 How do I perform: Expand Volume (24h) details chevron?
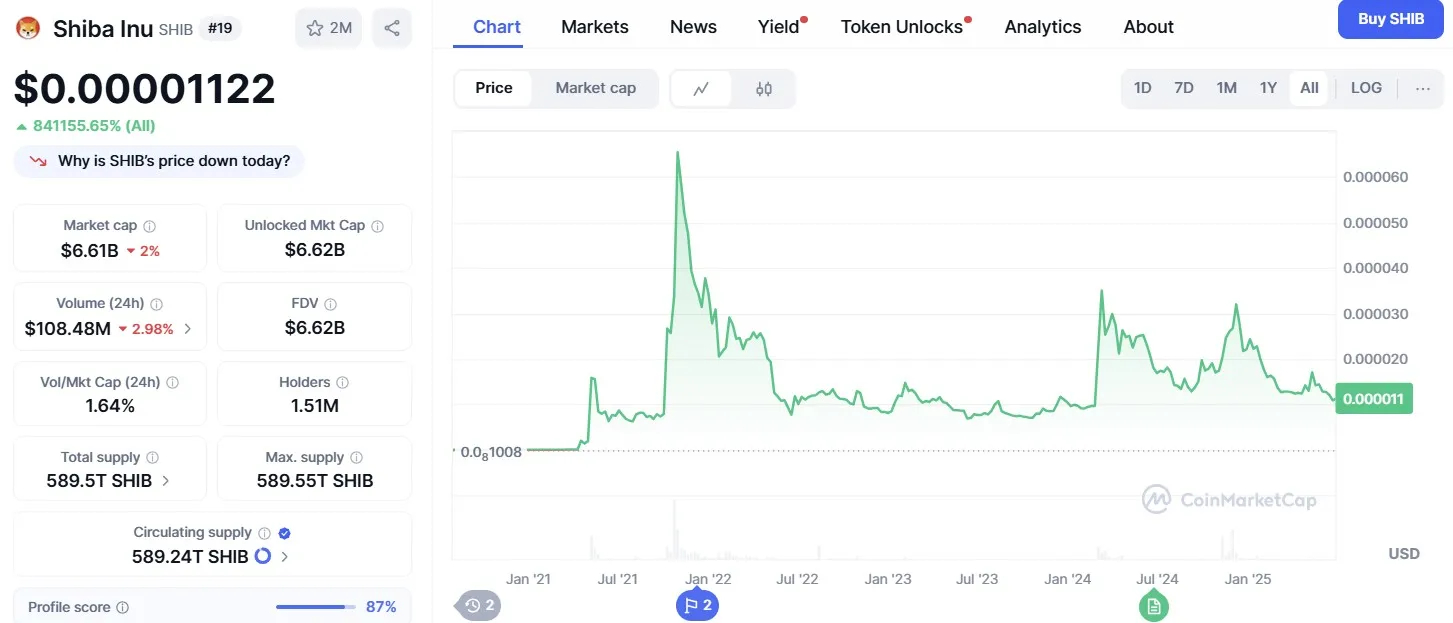(x=188, y=328)
